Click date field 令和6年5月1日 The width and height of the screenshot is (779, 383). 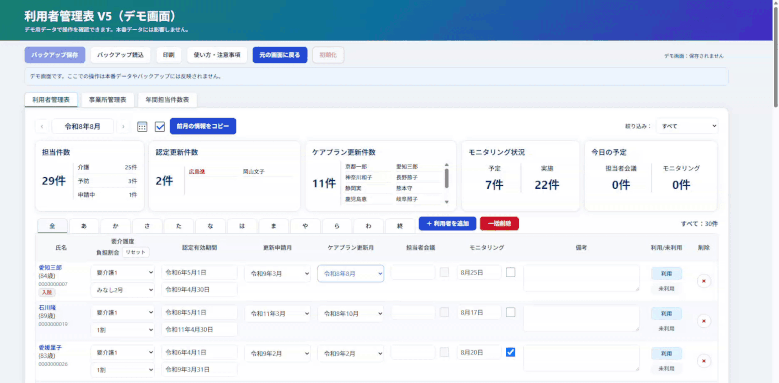coord(199,273)
